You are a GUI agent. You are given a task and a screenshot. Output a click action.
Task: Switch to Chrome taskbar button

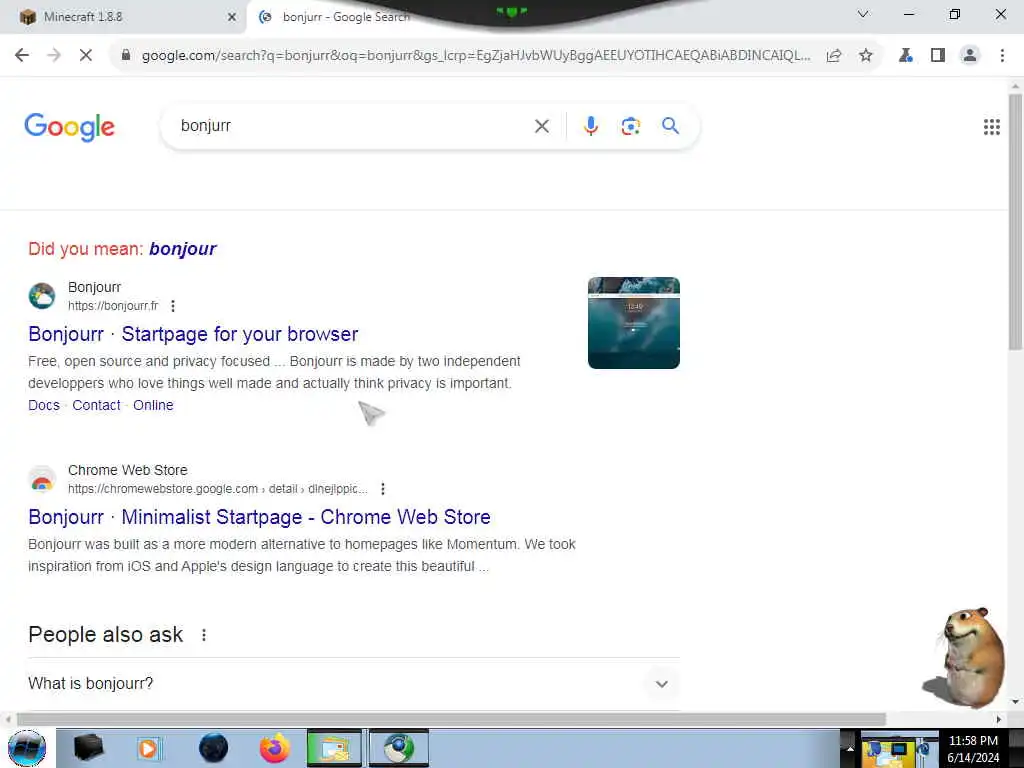pos(398,748)
